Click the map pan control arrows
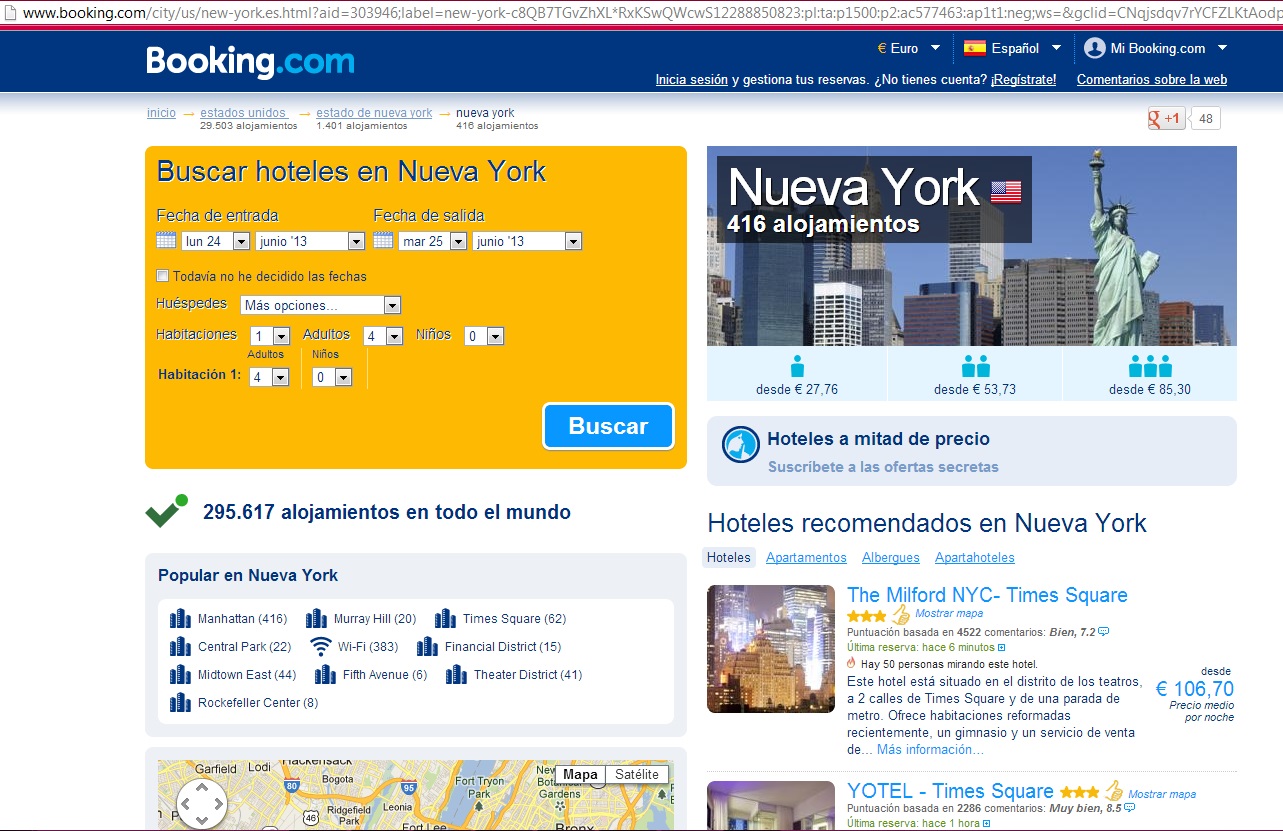 click(202, 803)
